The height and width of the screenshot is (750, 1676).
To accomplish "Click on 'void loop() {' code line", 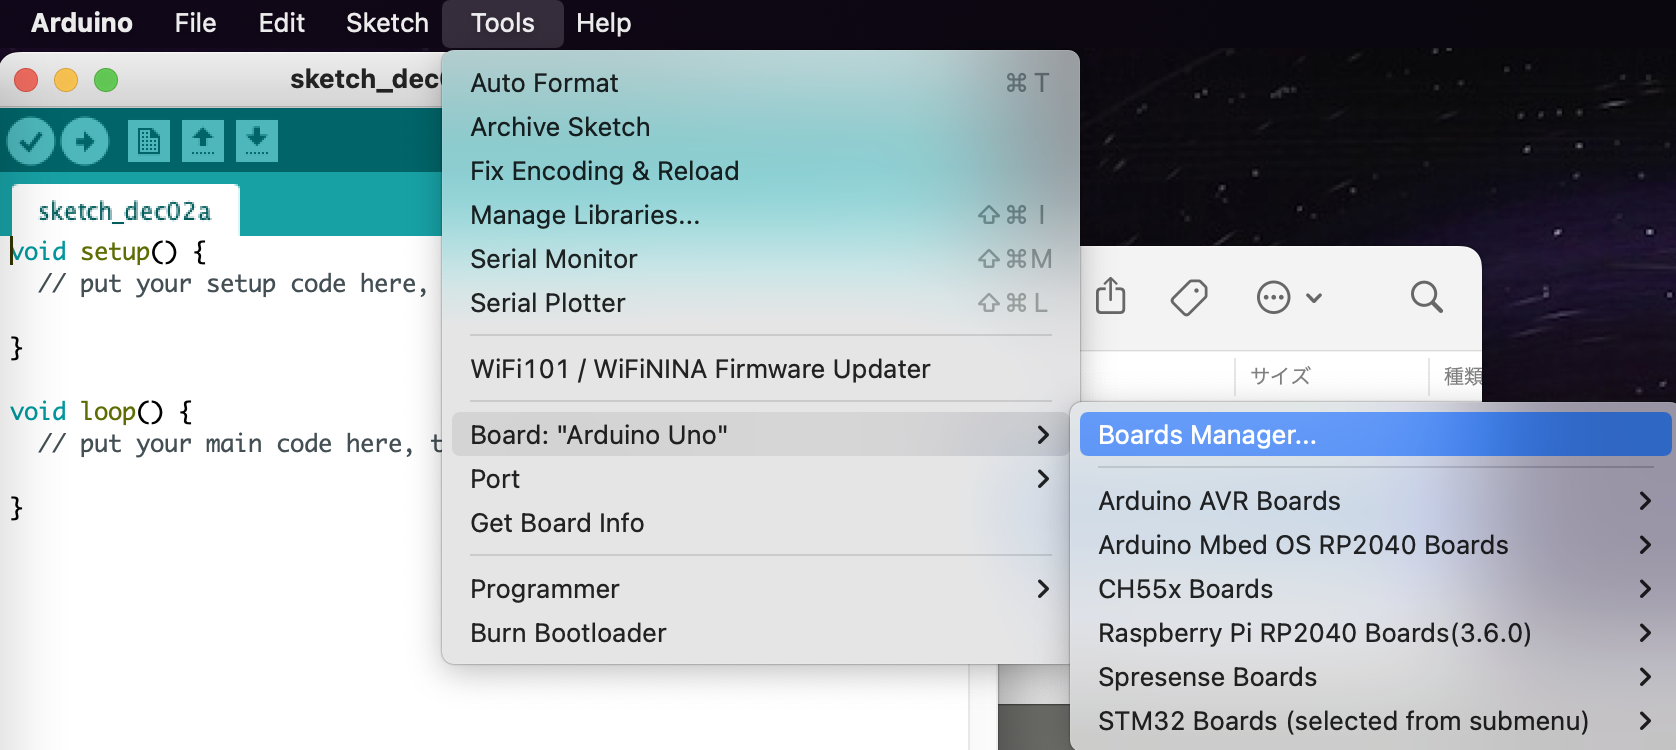I will pos(101,411).
